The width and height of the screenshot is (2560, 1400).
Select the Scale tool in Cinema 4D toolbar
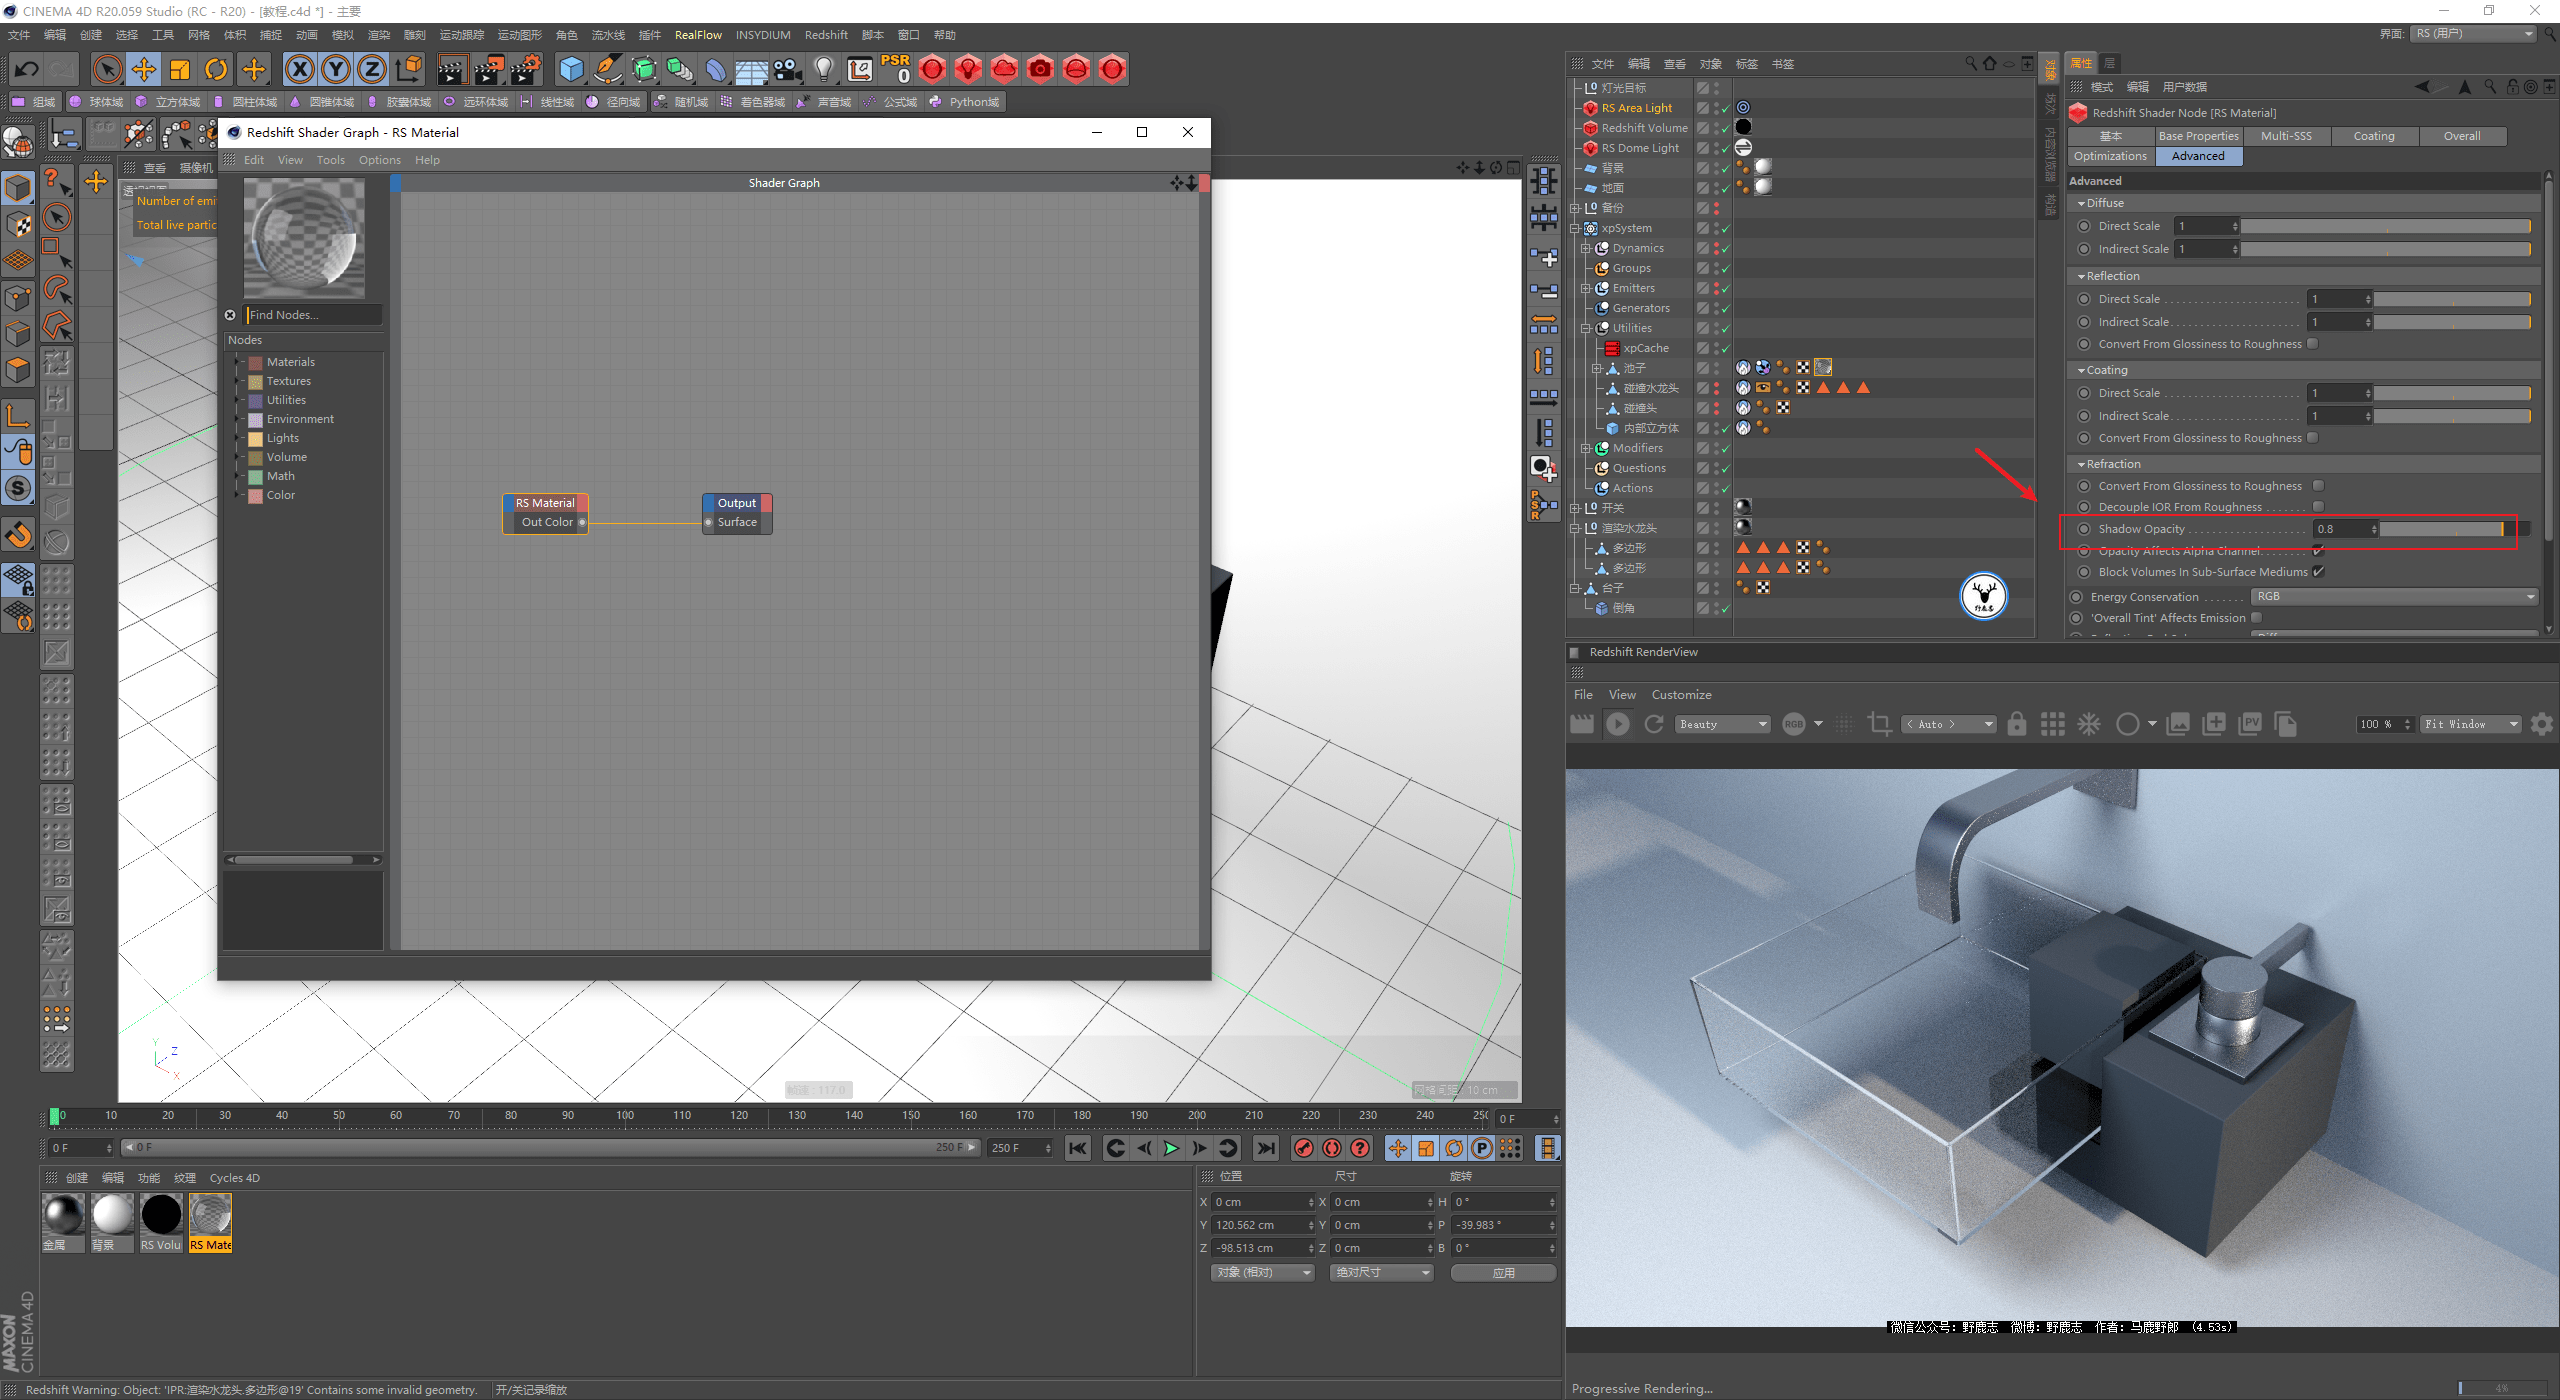(x=186, y=69)
